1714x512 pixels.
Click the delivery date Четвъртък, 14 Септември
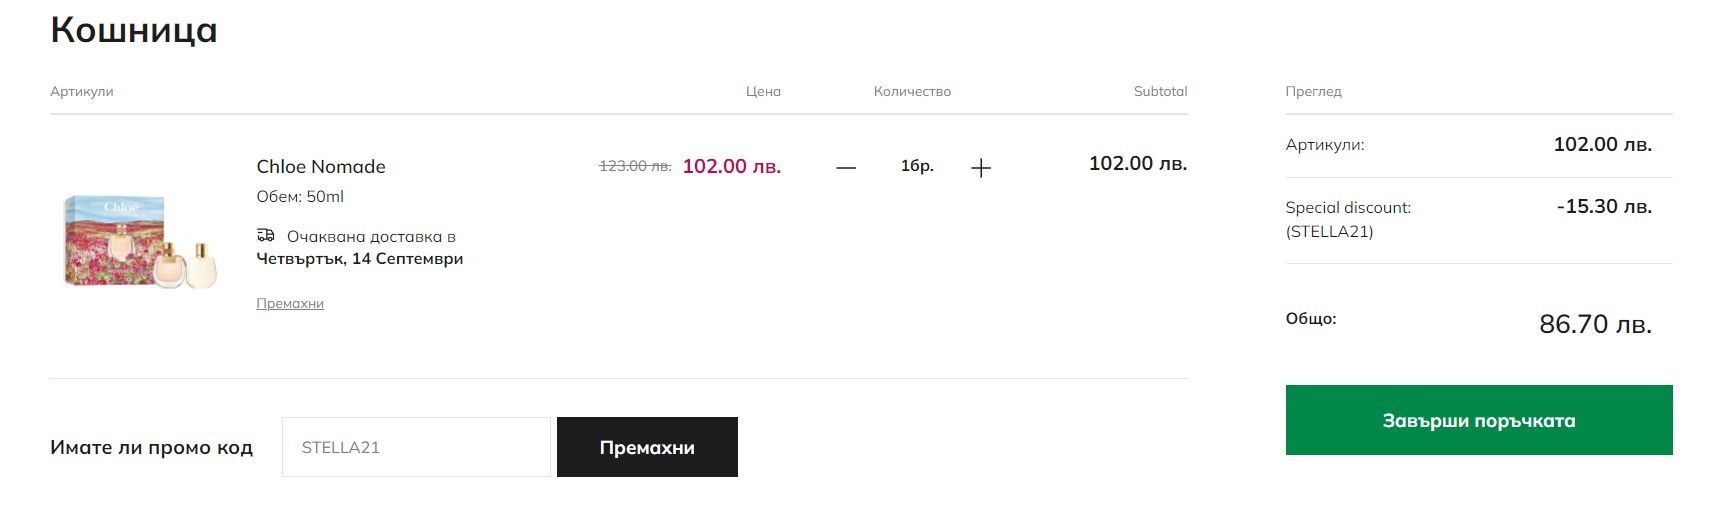click(360, 259)
